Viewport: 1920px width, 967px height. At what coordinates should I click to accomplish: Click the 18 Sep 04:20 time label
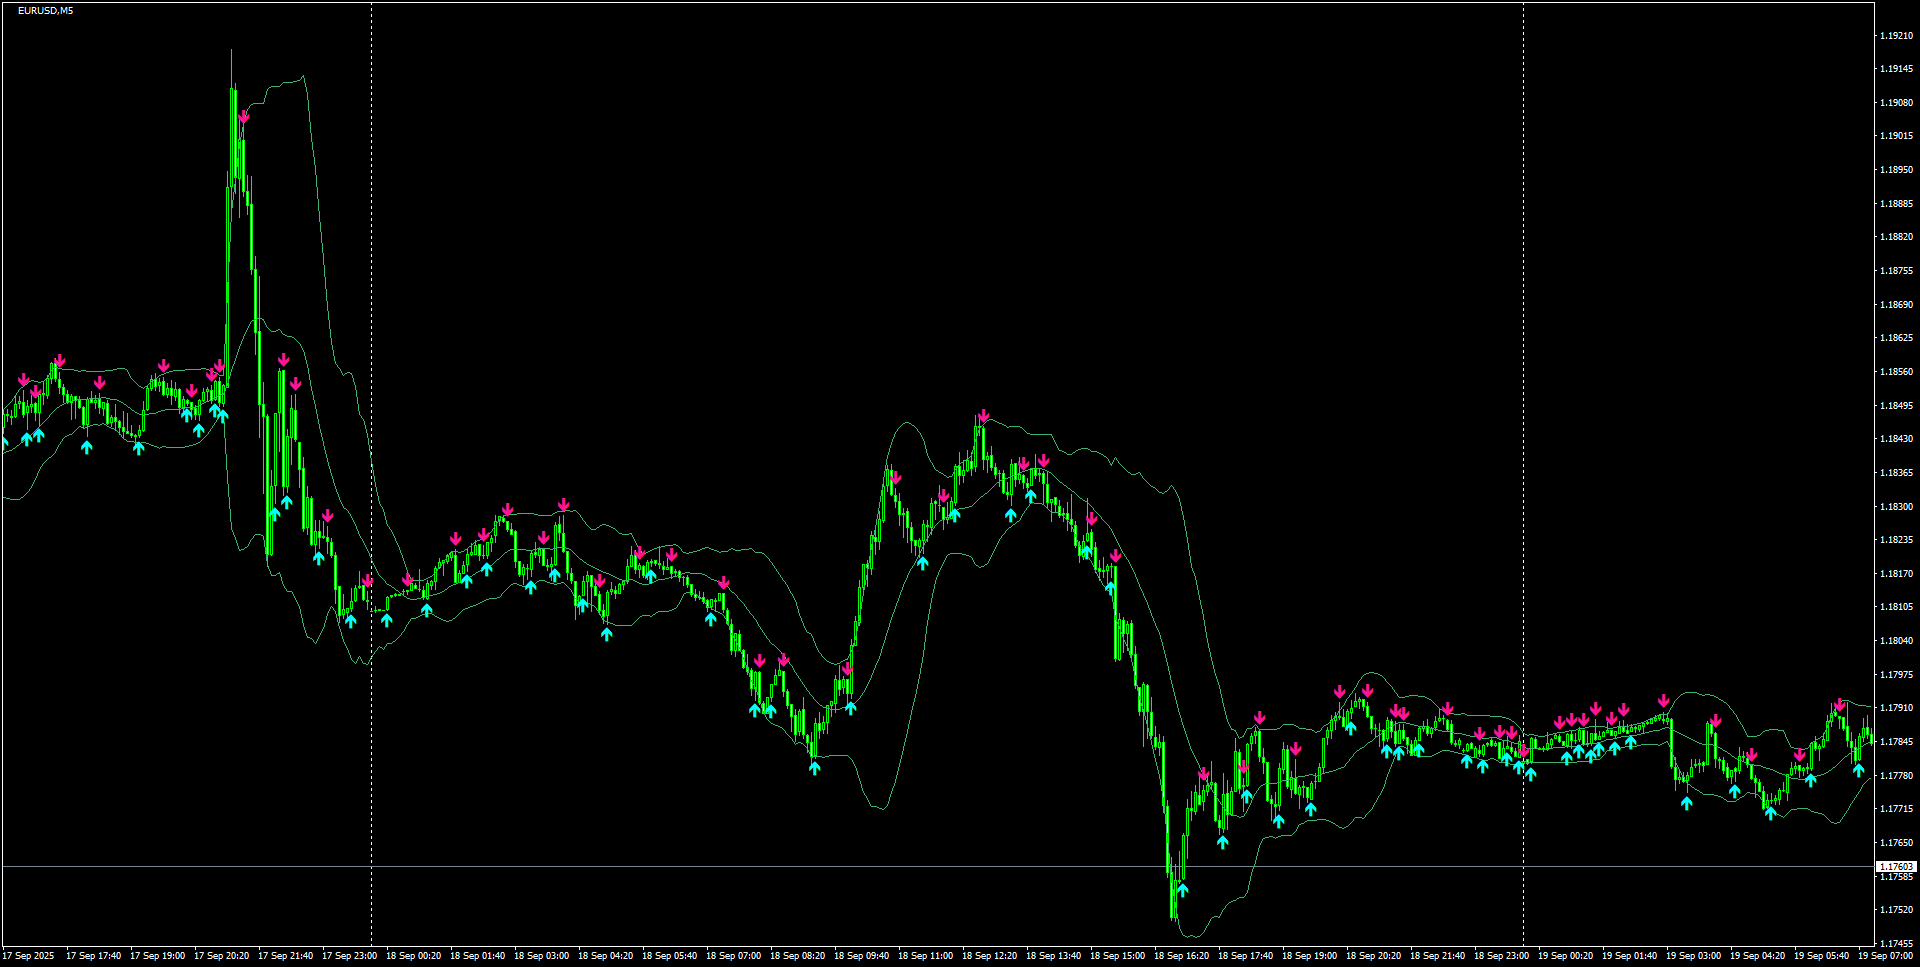[605, 956]
